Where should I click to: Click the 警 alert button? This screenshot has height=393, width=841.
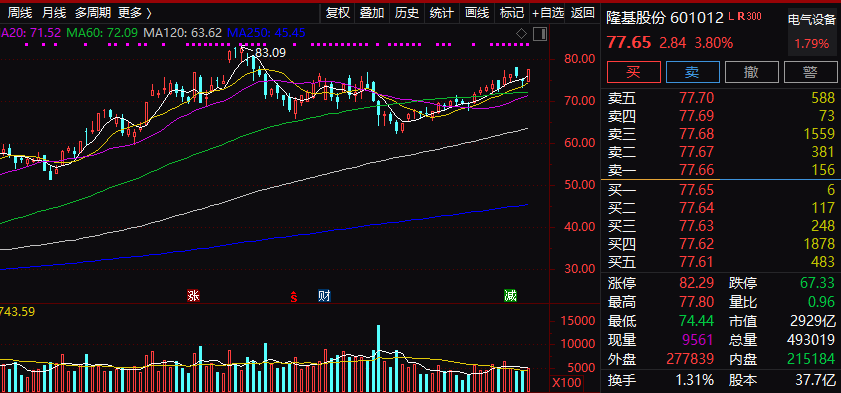810,72
